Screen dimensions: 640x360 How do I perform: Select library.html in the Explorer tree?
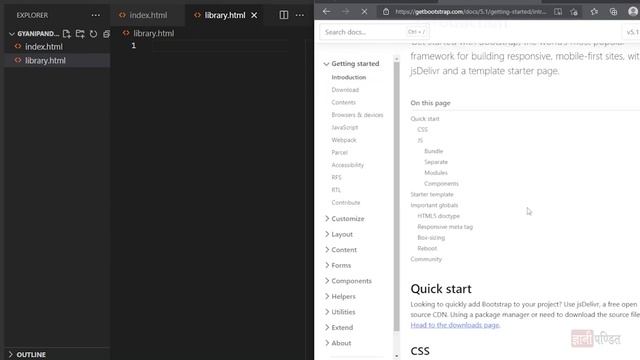(x=45, y=60)
